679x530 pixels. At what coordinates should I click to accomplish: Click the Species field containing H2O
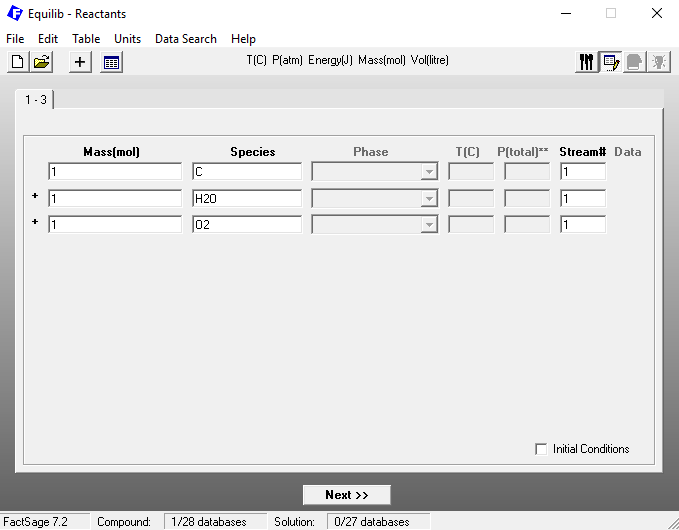point(247,199)
